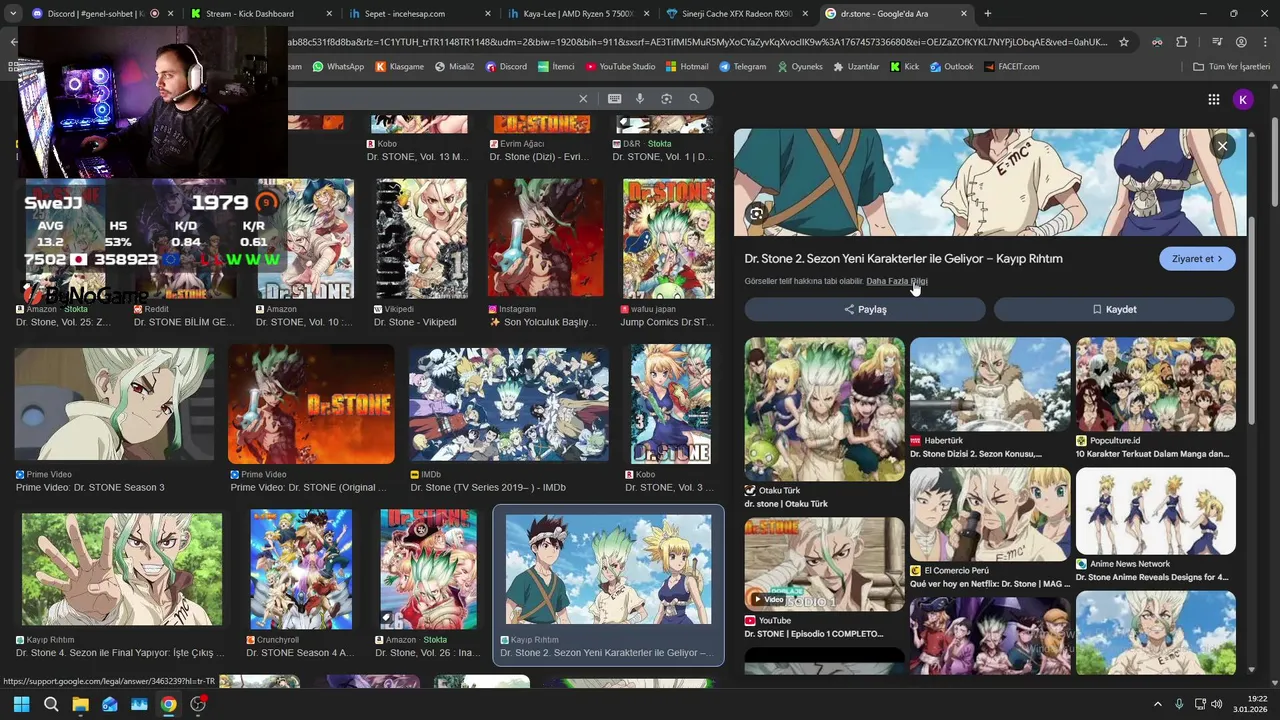The image size is (1280, 720).
Task: Open the Popculture.id related image
Action: pyautogui.click(x=1155, y=384)
